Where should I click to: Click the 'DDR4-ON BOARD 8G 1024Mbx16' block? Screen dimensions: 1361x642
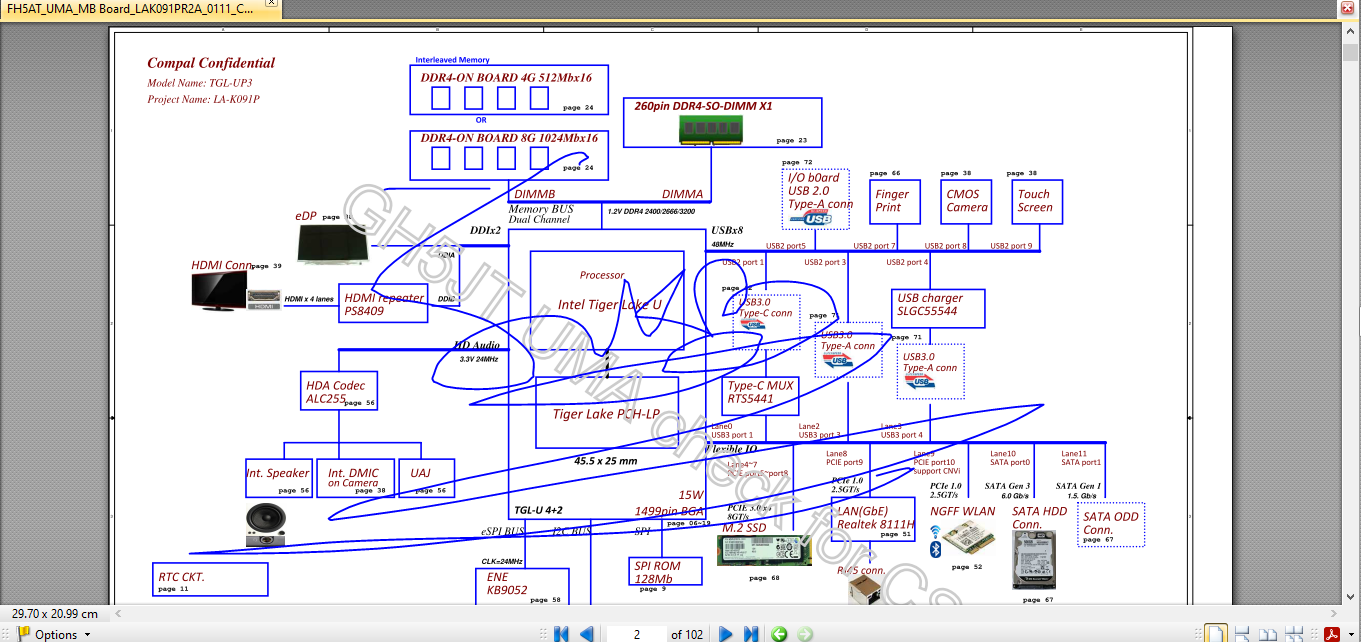click(x=507, y=155)
